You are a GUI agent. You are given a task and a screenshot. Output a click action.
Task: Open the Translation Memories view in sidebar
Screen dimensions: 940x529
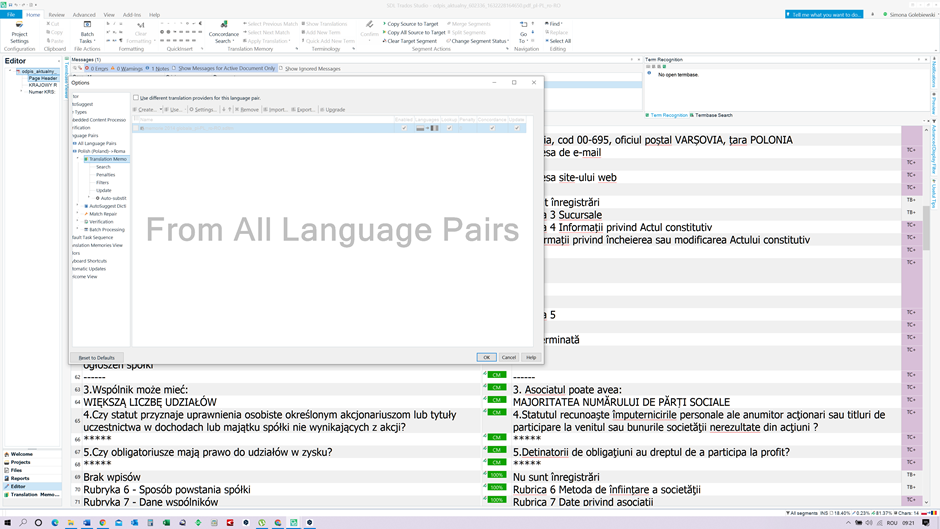[x=32, y=495]
